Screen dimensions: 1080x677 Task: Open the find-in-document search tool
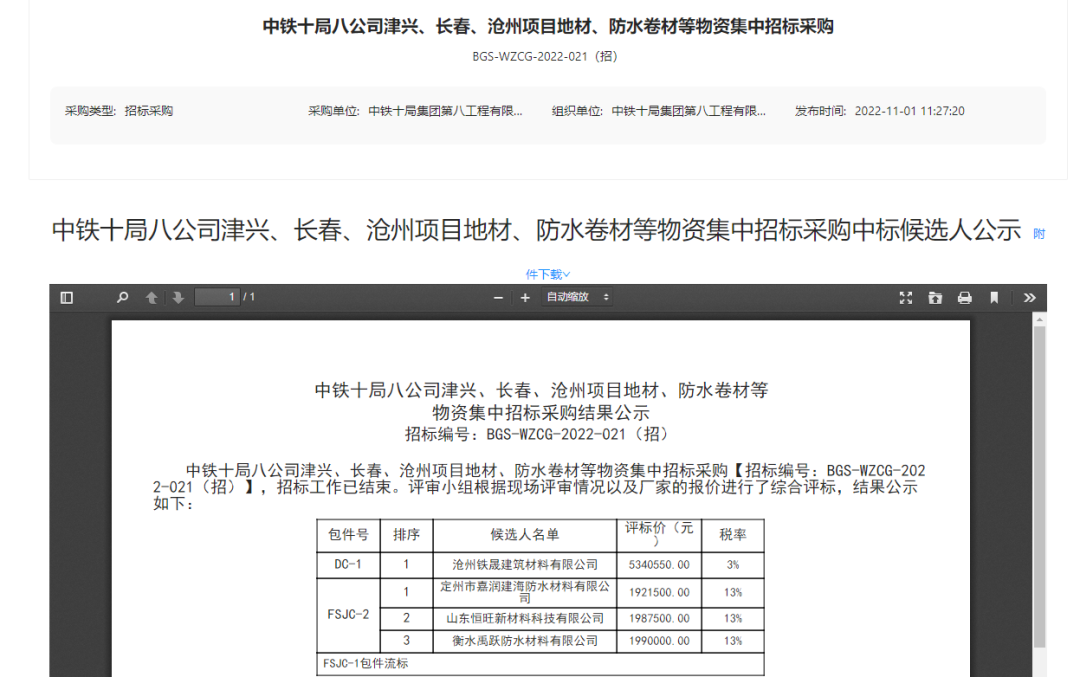123,297
